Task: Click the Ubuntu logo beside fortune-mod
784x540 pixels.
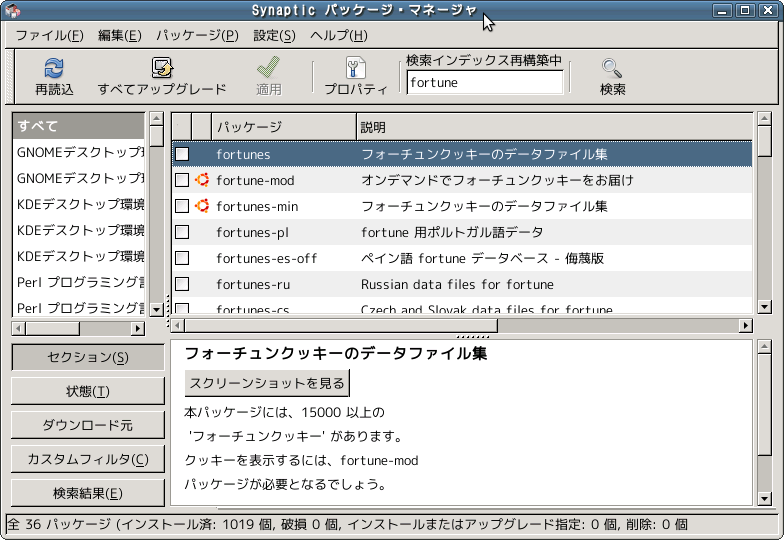Action: 202,180
